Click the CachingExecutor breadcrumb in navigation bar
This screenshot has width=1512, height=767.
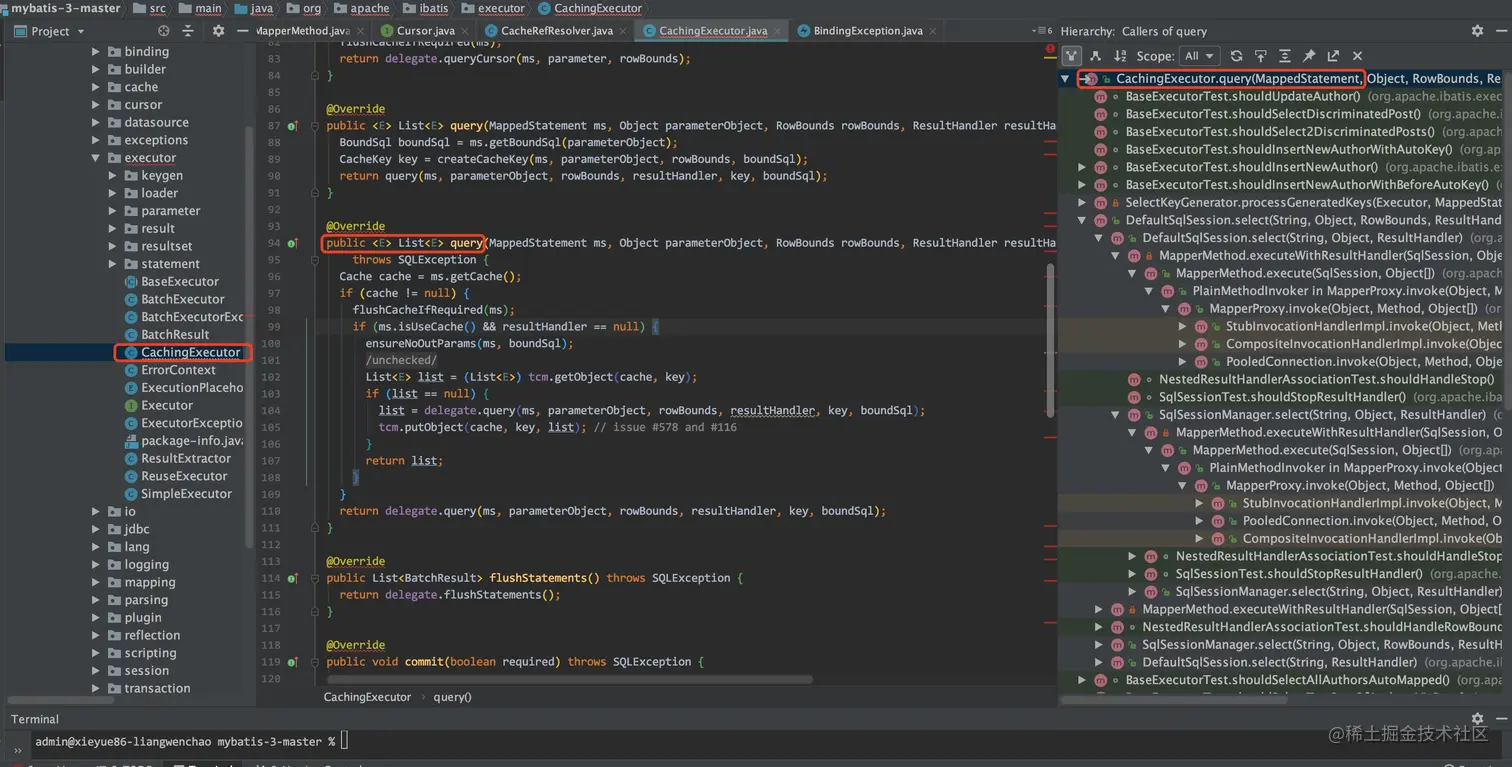590,8
